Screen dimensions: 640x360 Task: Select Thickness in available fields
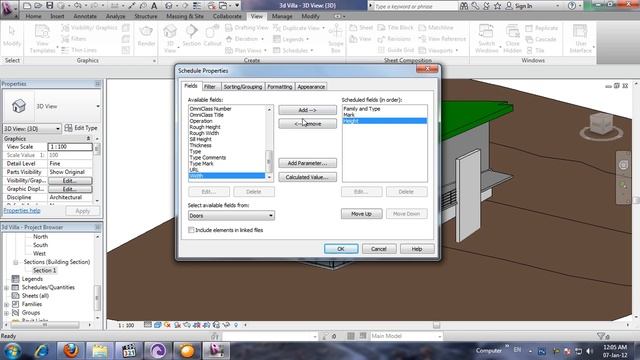[200, 145]
